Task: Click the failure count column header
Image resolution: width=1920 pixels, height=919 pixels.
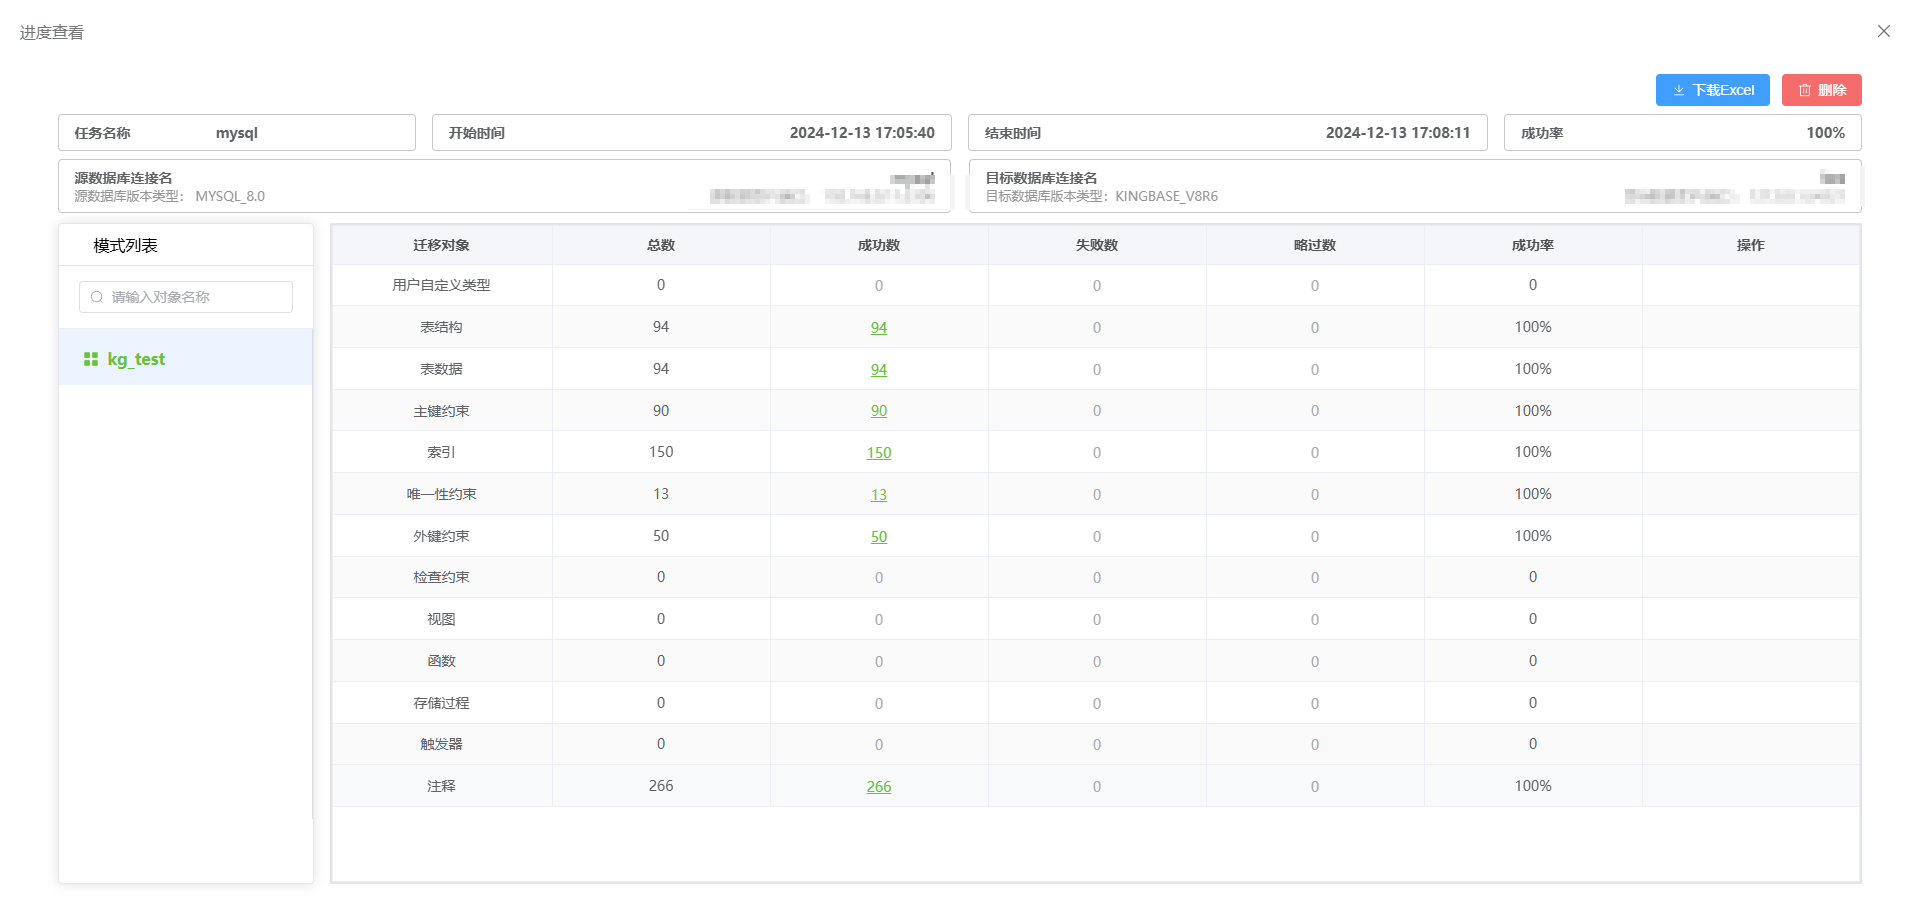Action: [1096, 245]
